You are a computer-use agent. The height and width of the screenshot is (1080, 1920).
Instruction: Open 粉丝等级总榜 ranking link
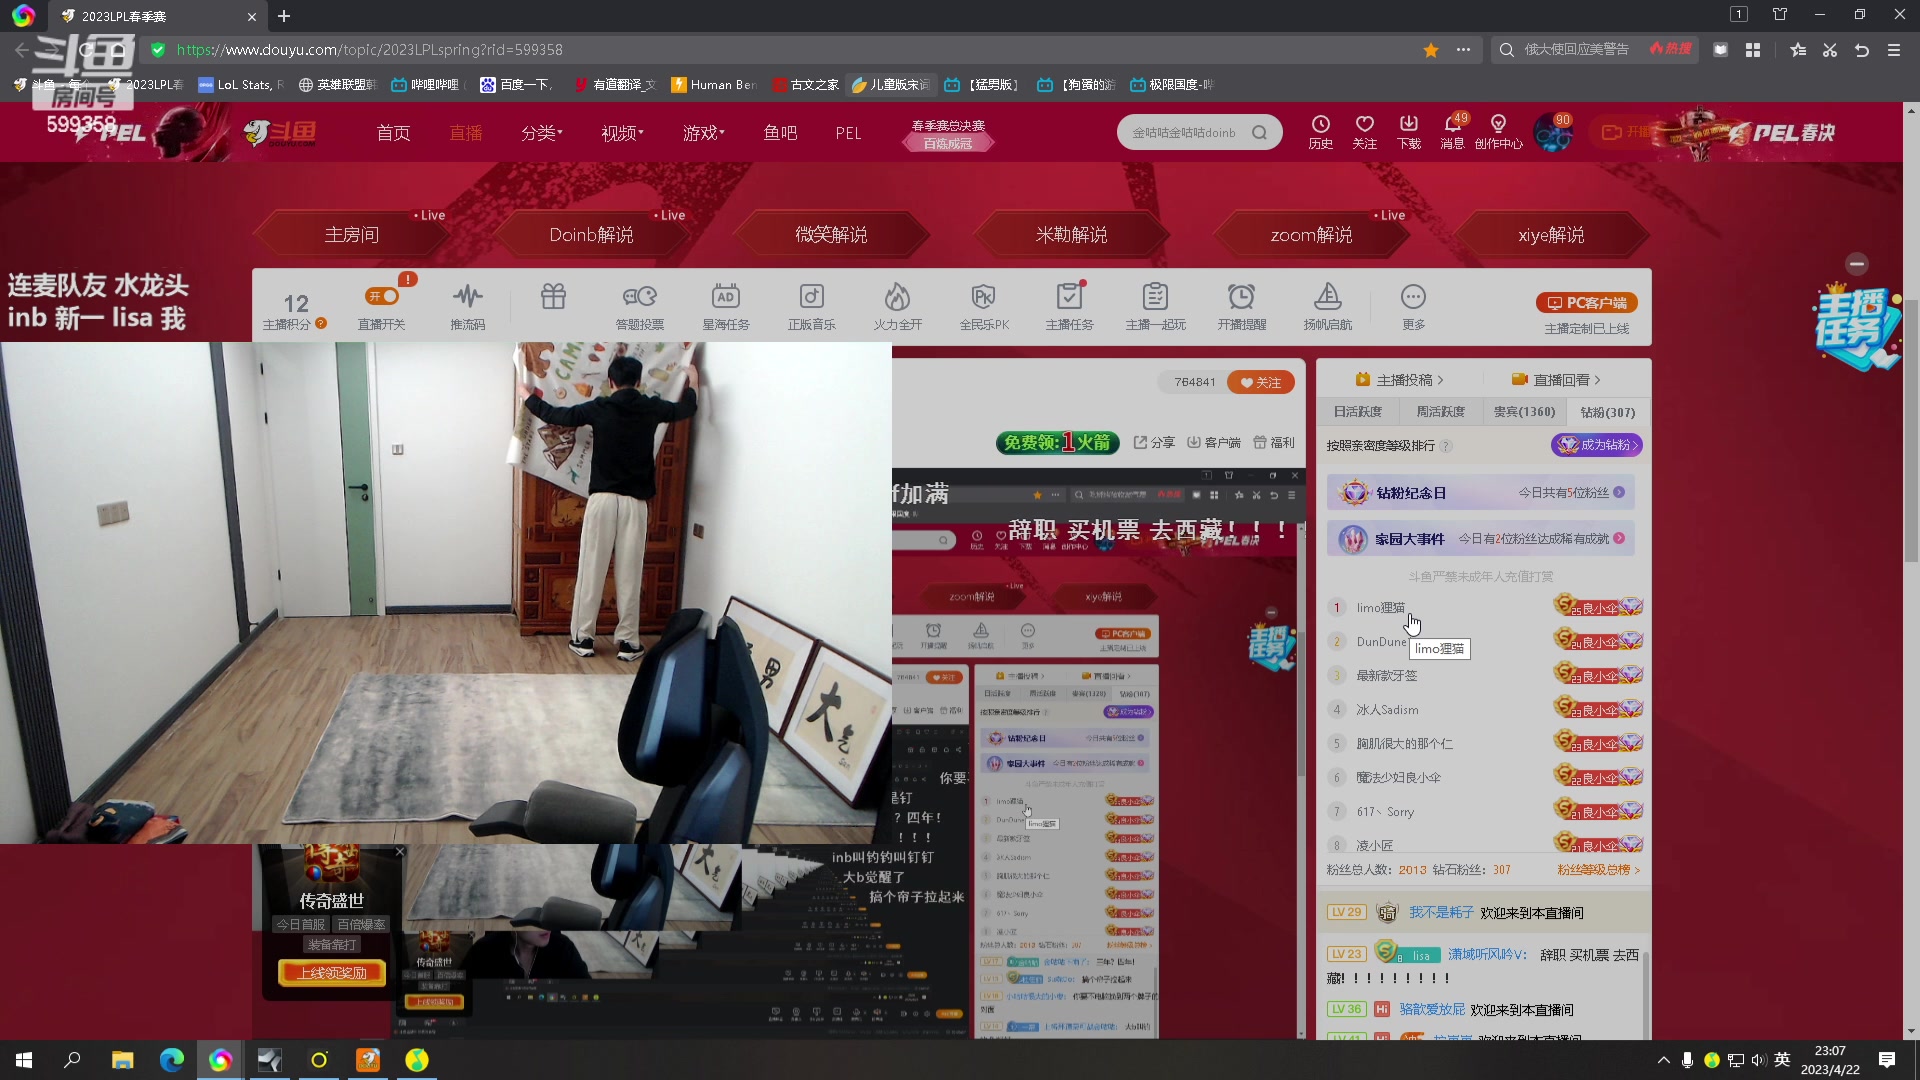[x=1598, y=870]
